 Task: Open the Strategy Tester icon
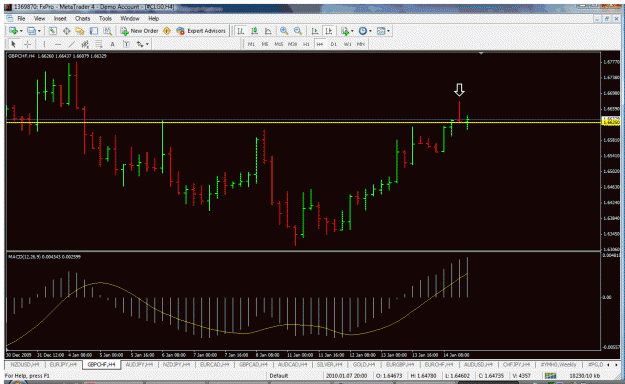point(108,31)
